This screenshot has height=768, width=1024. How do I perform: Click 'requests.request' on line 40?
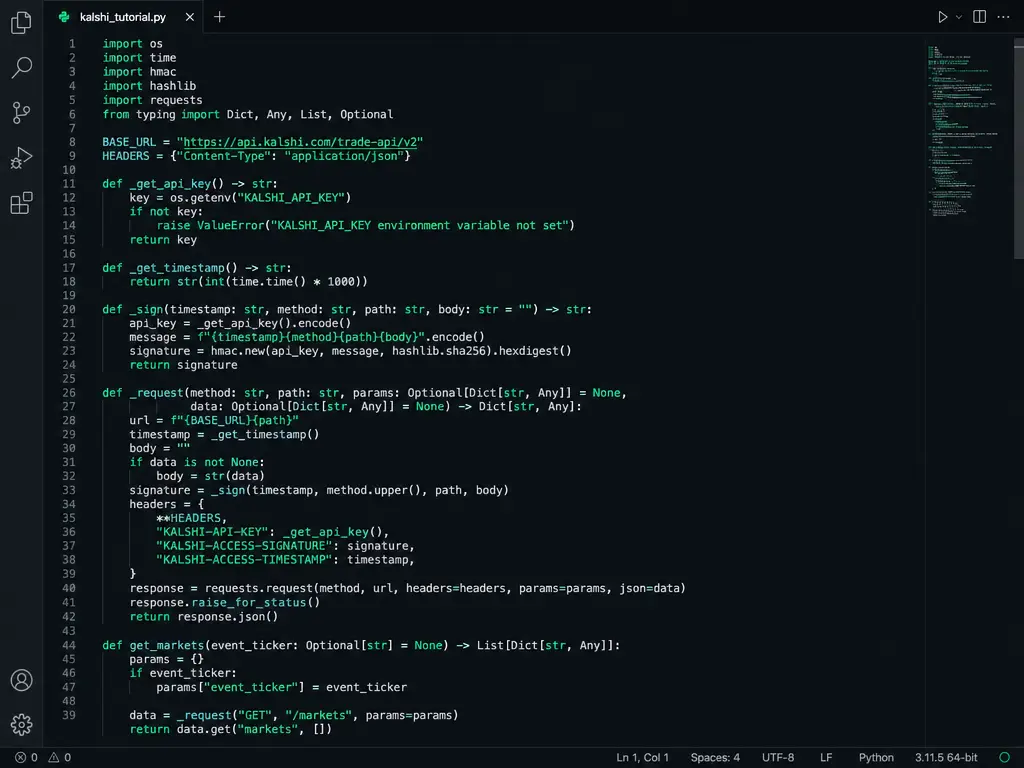pos(259,588)
